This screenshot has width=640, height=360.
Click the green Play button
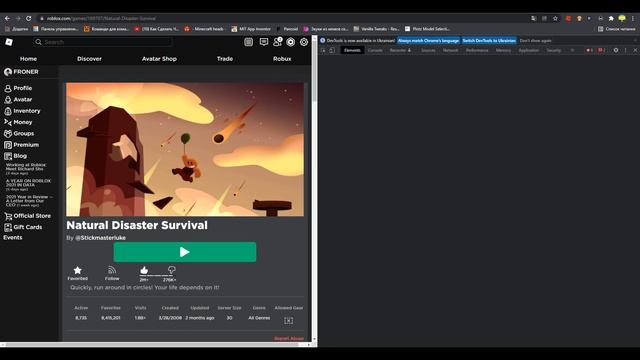point(185,252)
